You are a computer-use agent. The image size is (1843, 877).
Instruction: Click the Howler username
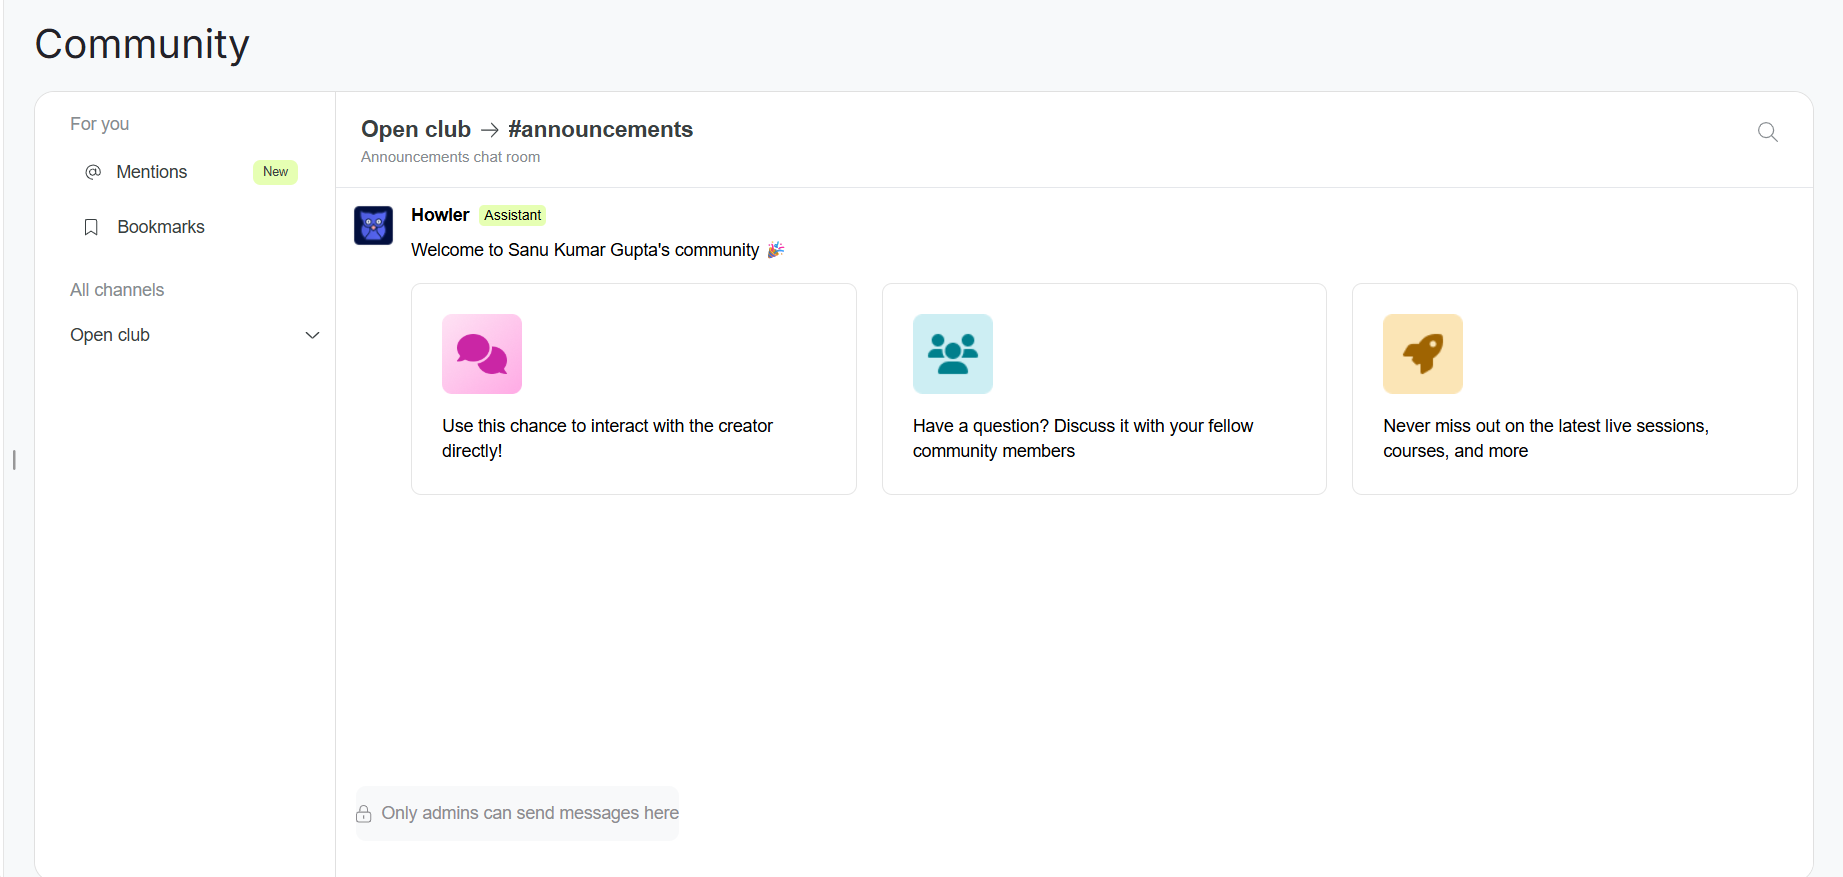440,215
